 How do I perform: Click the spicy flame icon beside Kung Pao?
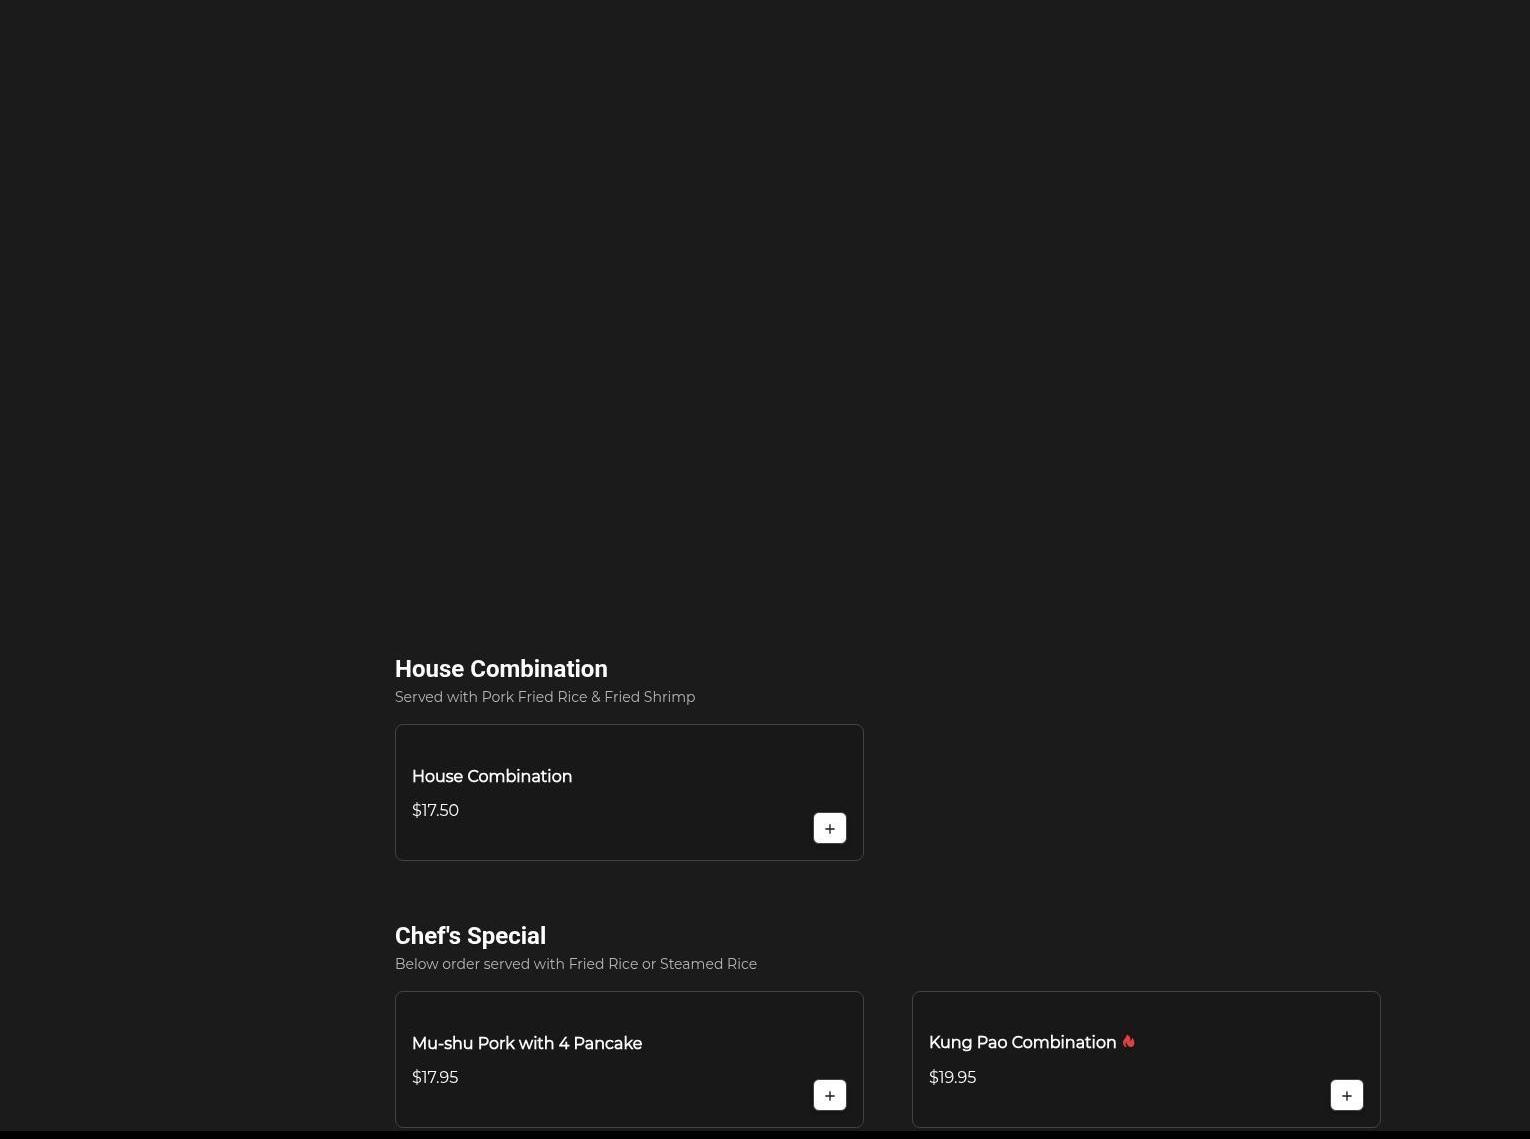pyautogui.click(x=1128, y=1042)
